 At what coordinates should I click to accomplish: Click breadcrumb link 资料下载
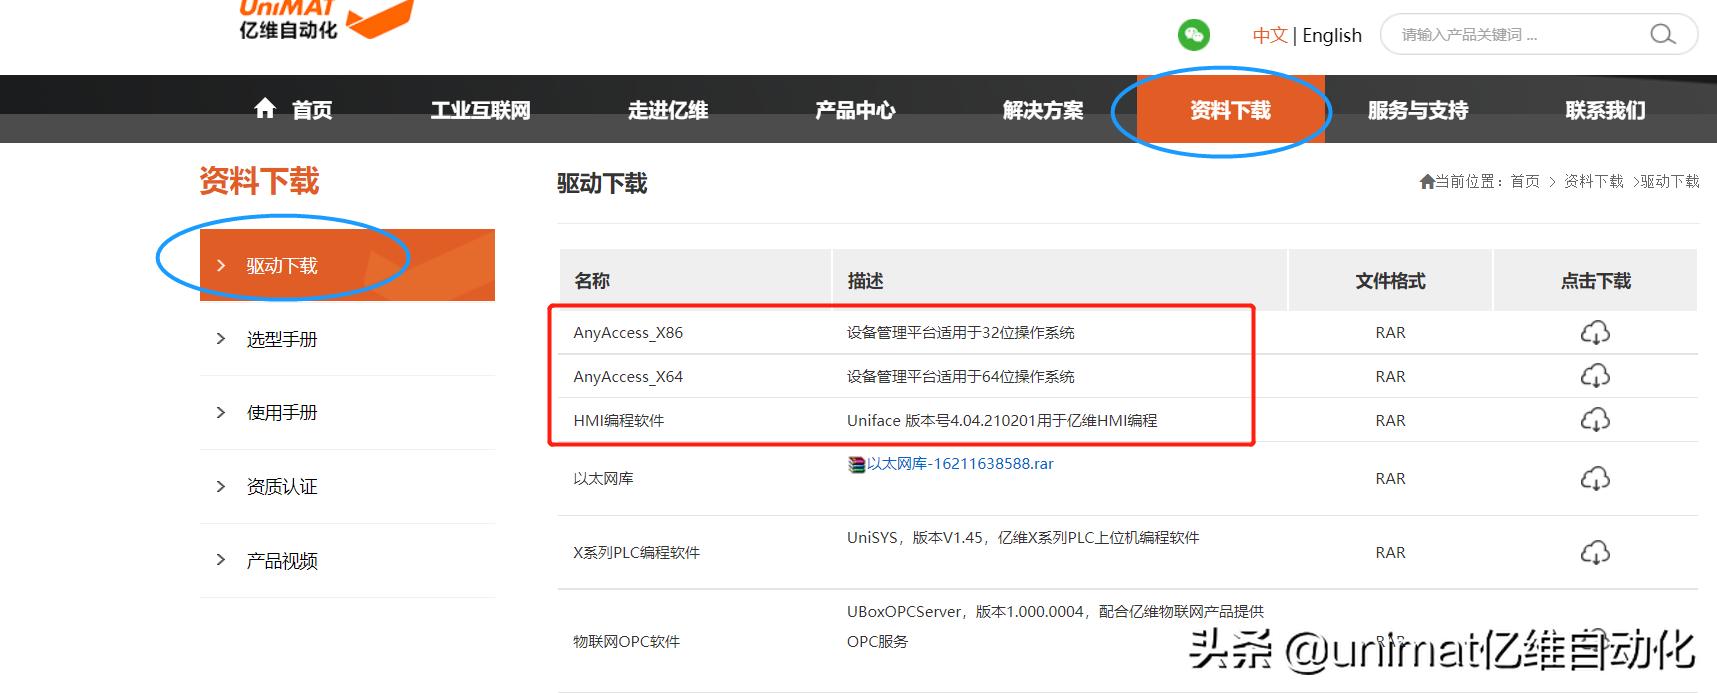click(1594, 181)
